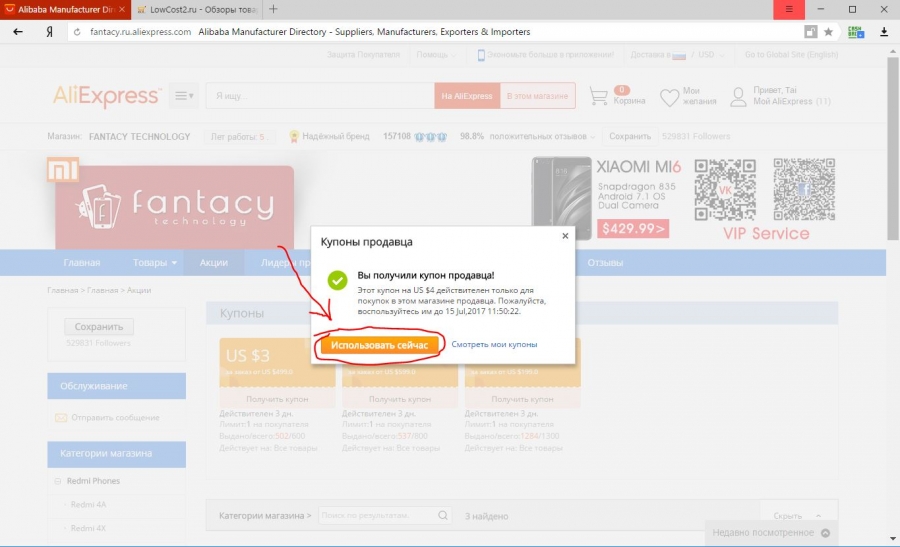Select В этом магазине search toggle
This screenshot has width=900, height=547.
coord(537,96)
